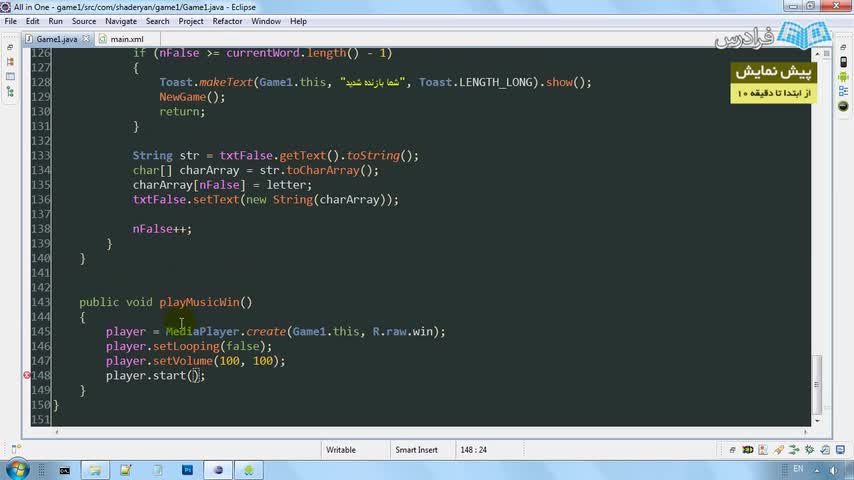This screenshot has width=854, height=480.
Task: Click the vertical scrollbar down arrow
Action: pos(817,421)
